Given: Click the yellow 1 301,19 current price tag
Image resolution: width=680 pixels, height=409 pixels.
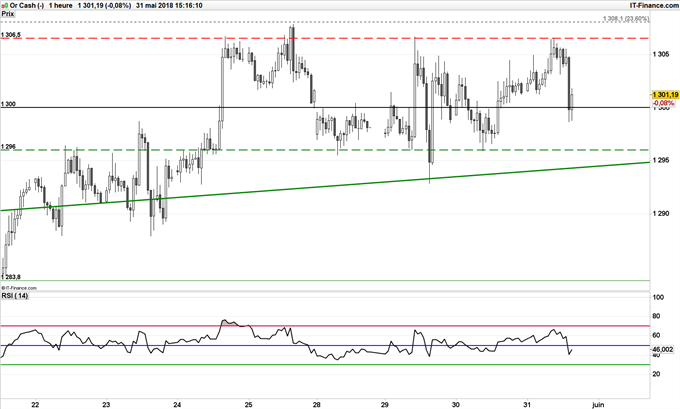Looking at the screenshot, I should (x=665, y=95).
